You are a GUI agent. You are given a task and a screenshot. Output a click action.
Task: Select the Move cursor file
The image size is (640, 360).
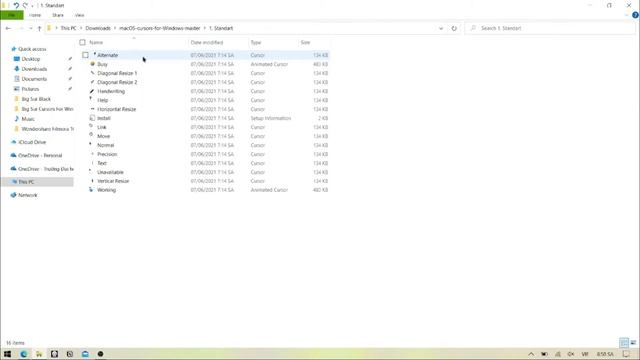pyautogui.click(x=103, y=136)
